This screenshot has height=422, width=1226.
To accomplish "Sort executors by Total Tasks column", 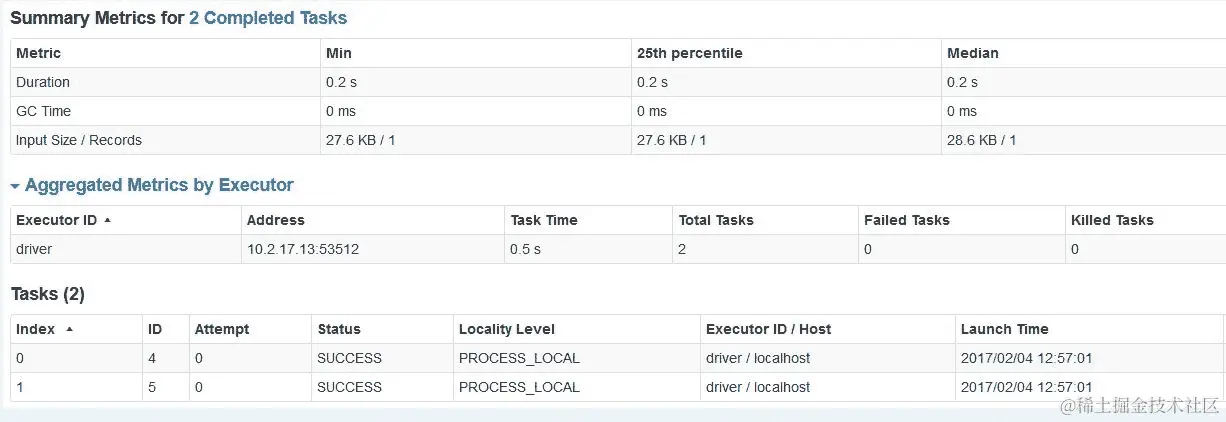I will pyautogui.click(x=716, y=220).
